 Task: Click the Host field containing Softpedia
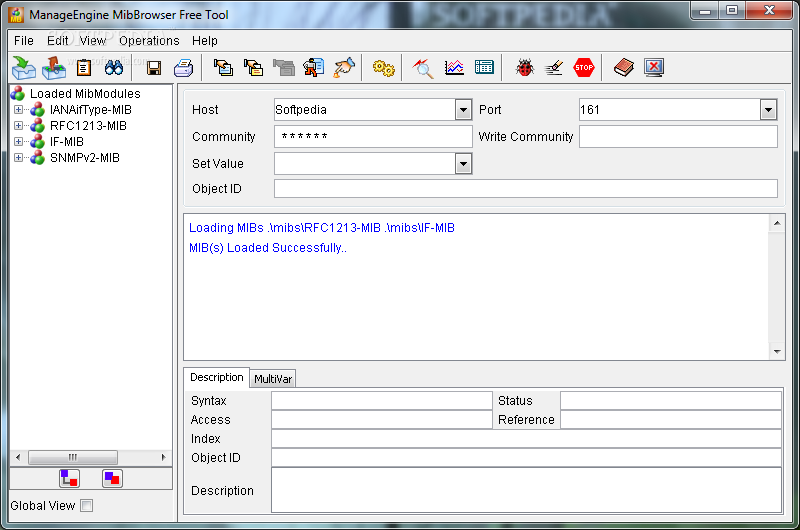365,110
